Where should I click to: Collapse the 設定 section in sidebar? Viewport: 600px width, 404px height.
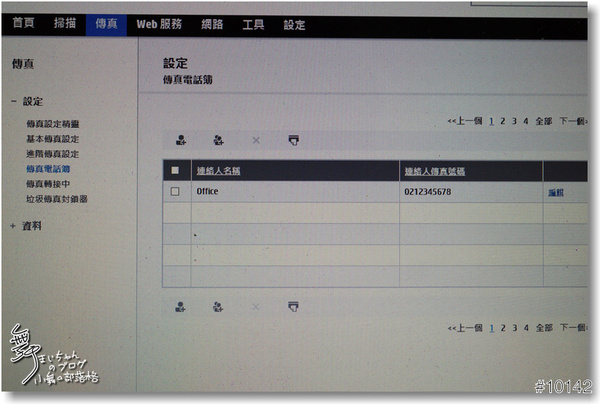point(14,101)
